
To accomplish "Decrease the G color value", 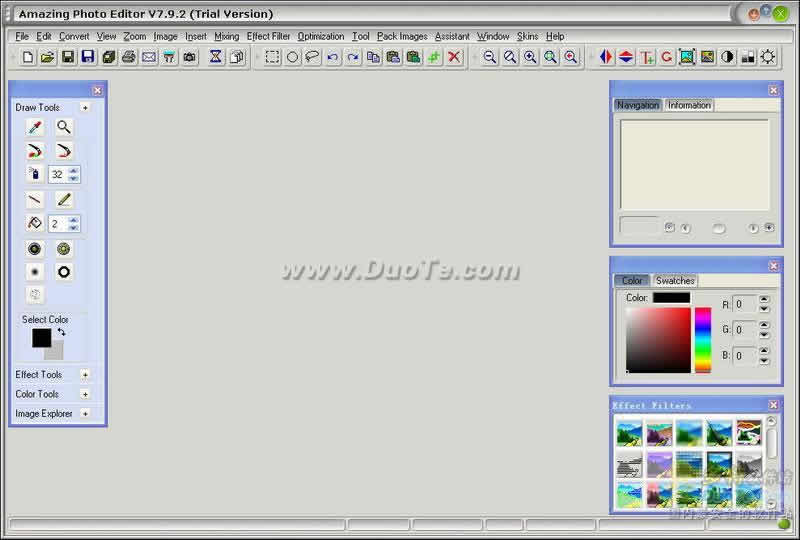I will [x=764, y=335].
